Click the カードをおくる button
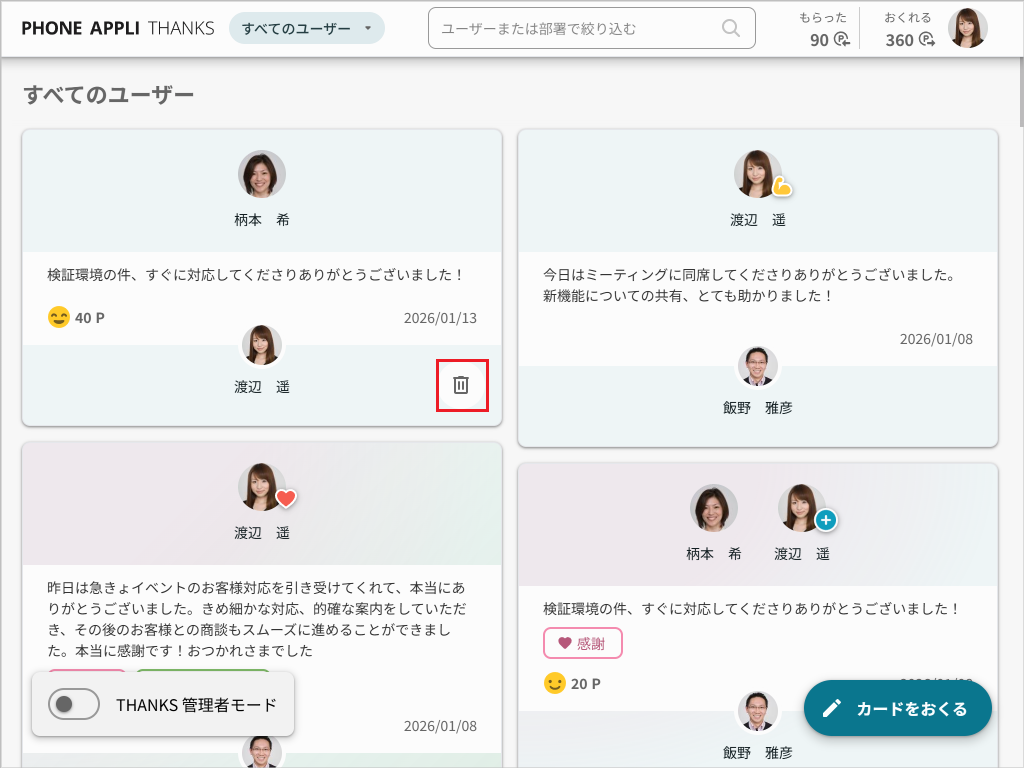Screen dimensions: 1024x768 click(898, 709)
